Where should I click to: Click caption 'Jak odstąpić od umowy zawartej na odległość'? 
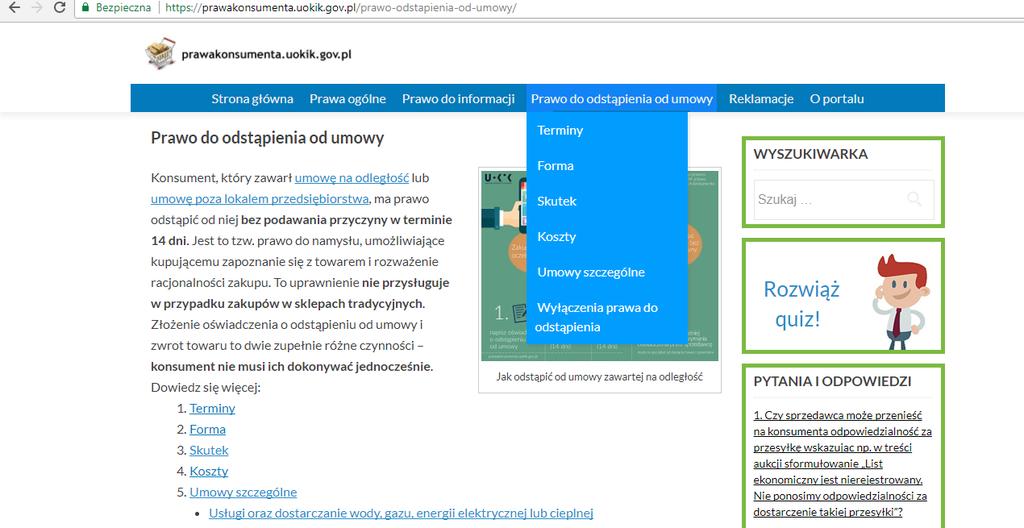tap(600, 376)
